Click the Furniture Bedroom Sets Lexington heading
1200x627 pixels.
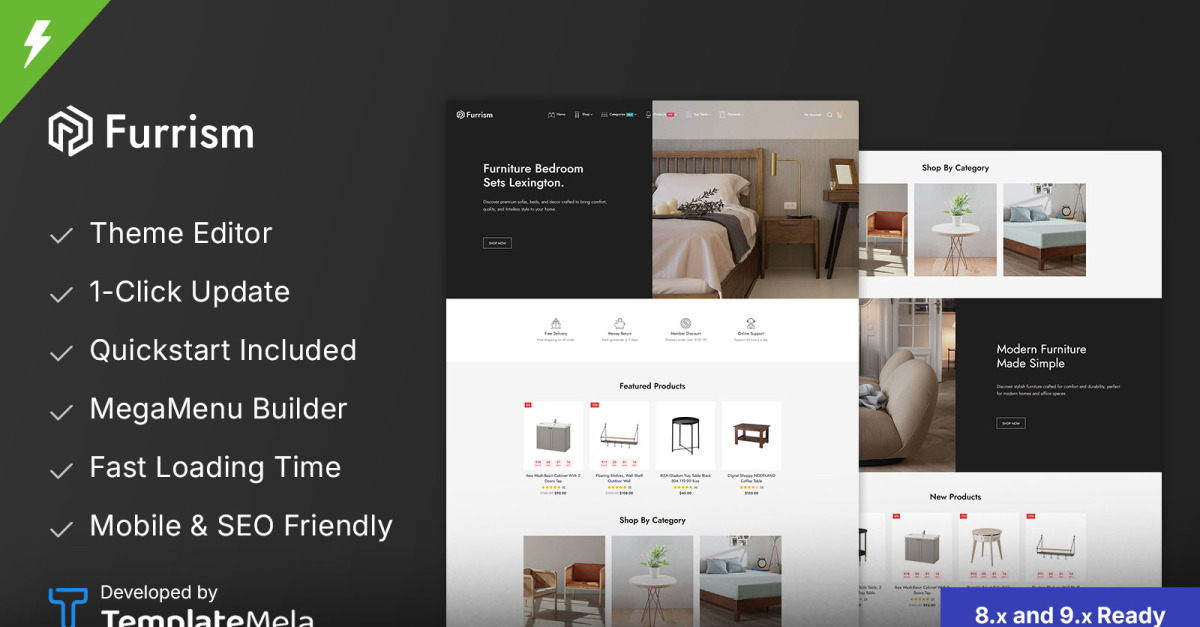(x=533, y=175)
